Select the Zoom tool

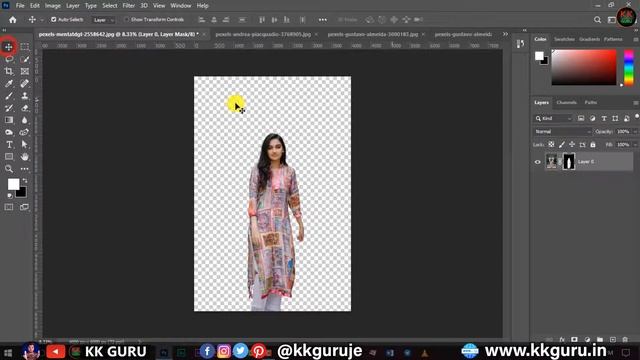(9, 169)
